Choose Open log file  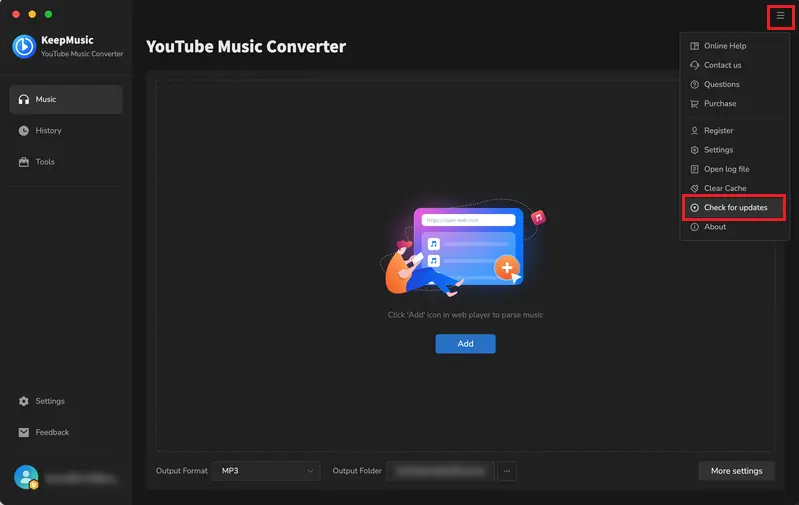(x=734, y=169)
